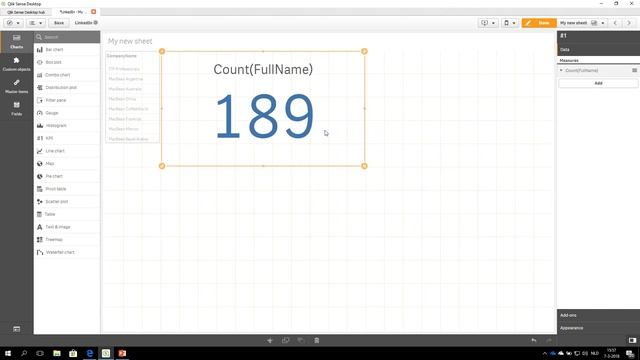Click the copy icon in bottom toolbar
Image resolution: width=640 pixels, height=360 pixels.
pos(285,340)
